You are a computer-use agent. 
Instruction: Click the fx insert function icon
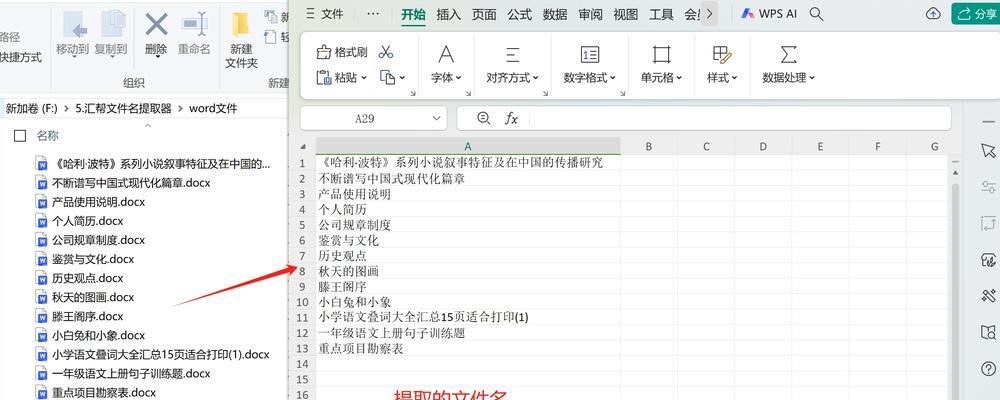tap(511, 118)
